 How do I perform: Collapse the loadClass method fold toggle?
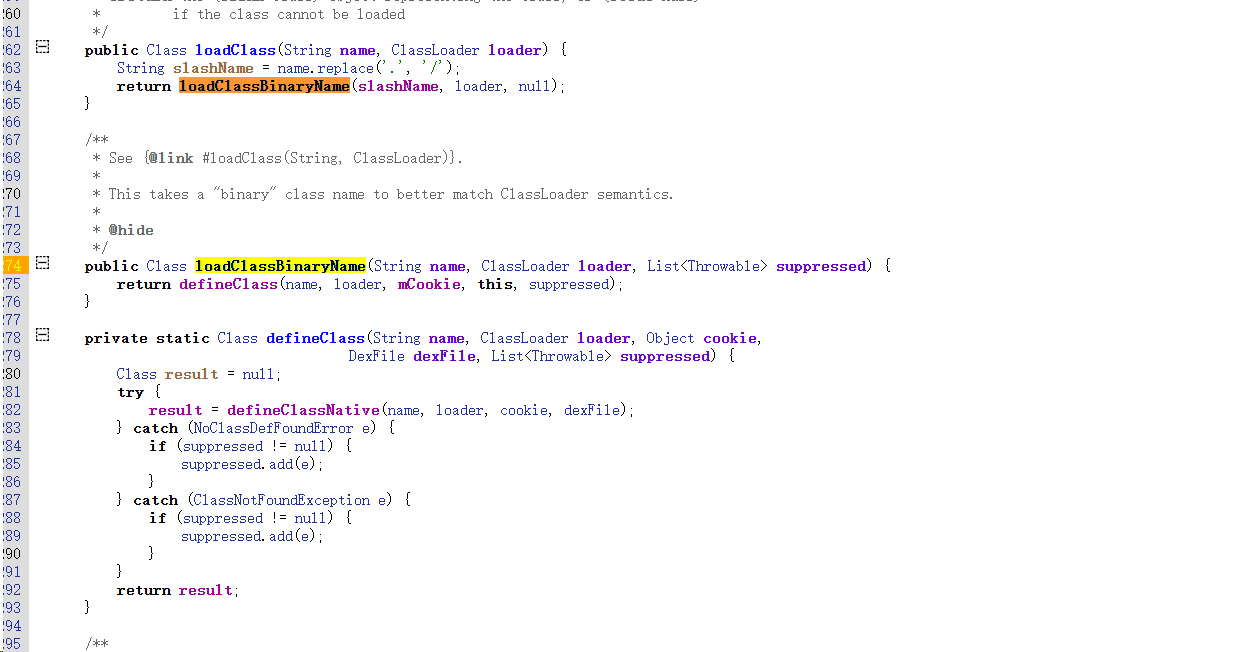pyautogui.click(x=42, y=47)
